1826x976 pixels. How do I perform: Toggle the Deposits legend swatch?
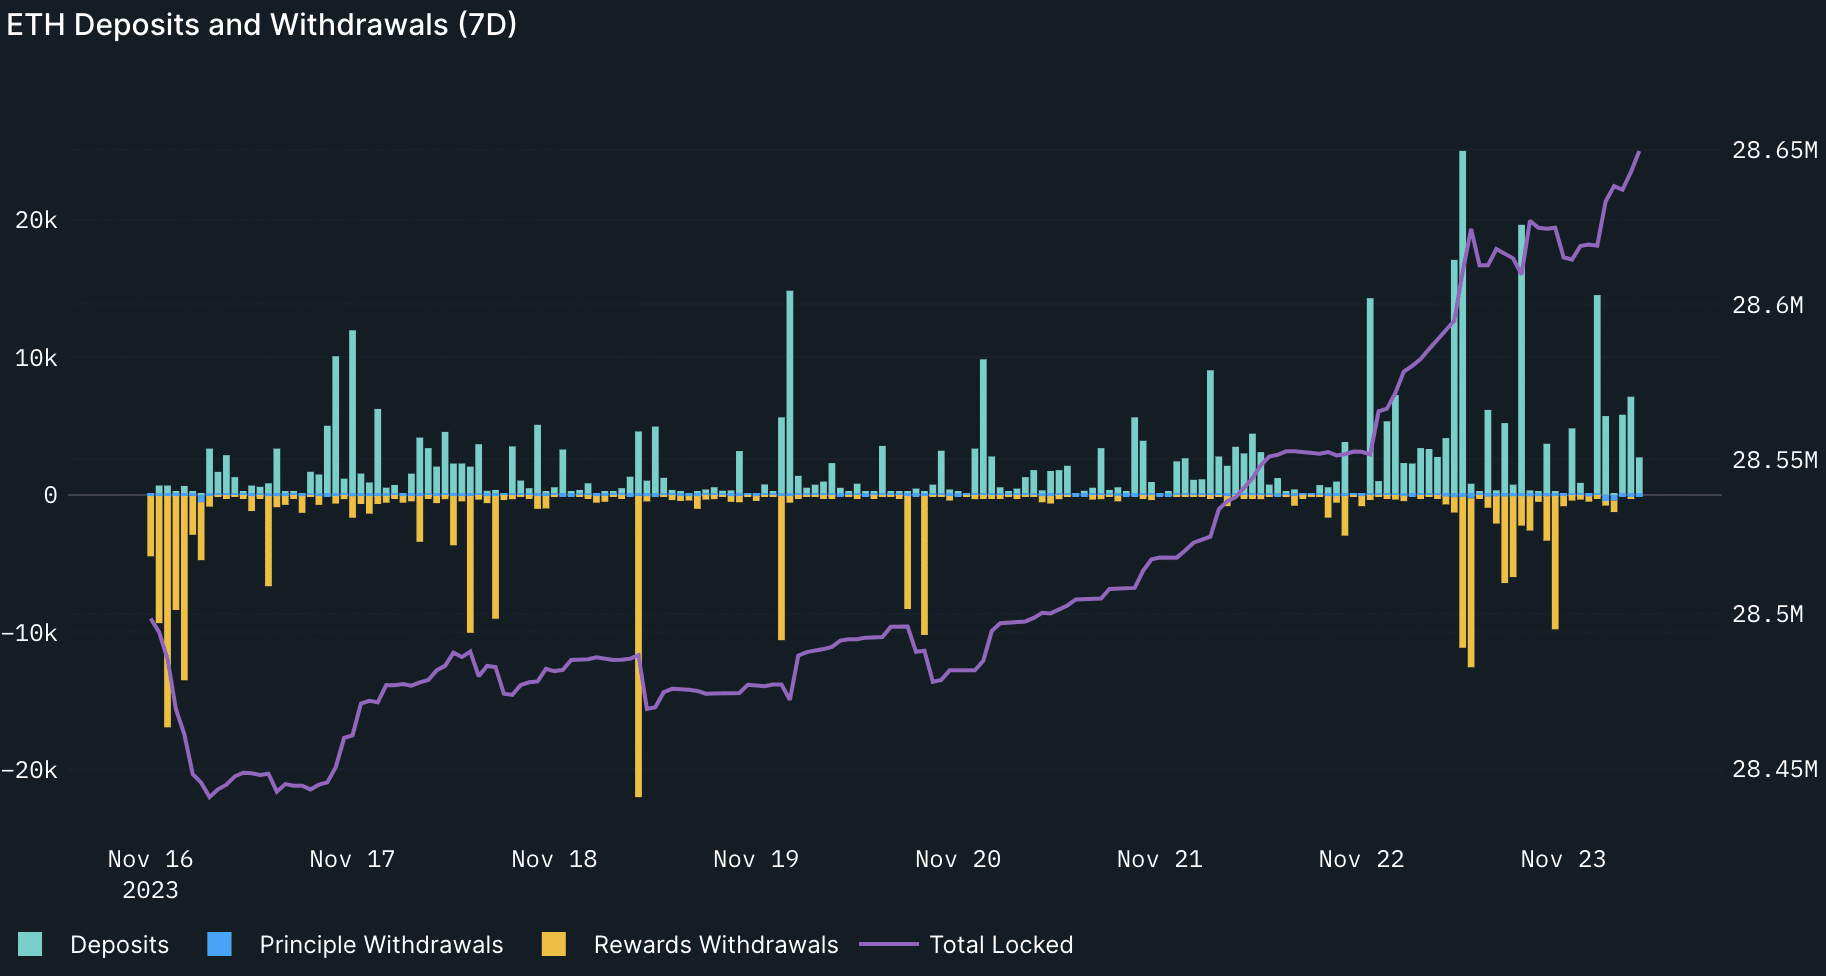[x=30, y=944]
